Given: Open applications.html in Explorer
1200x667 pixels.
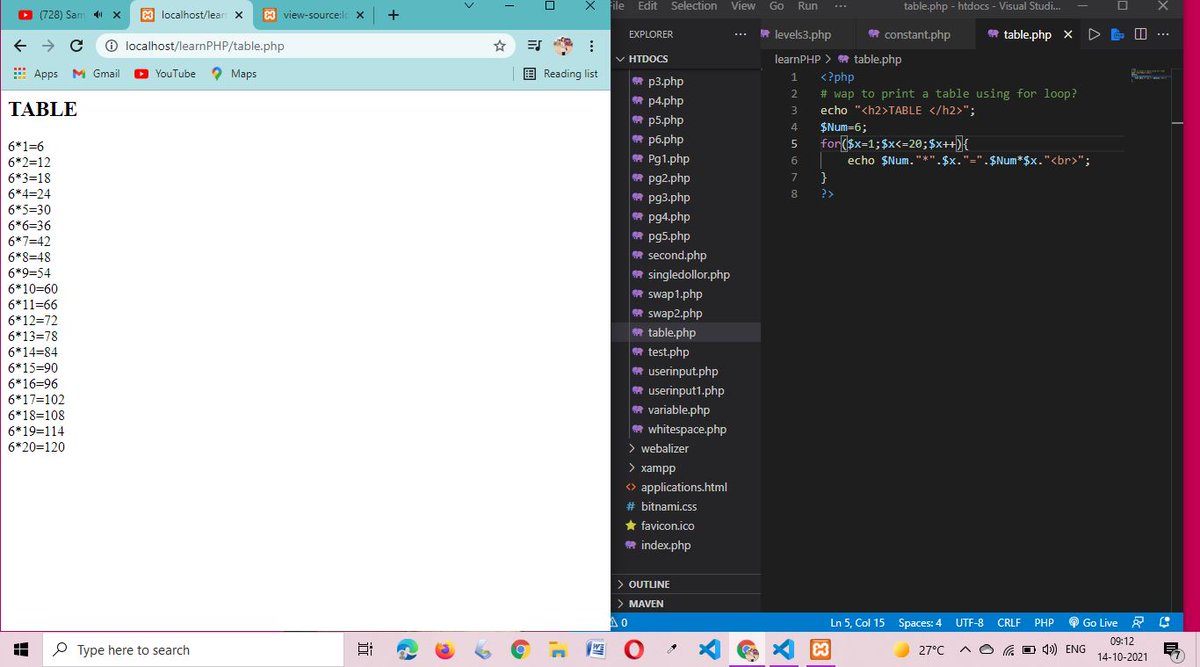Looking at the screenshot, I should 683,487.
